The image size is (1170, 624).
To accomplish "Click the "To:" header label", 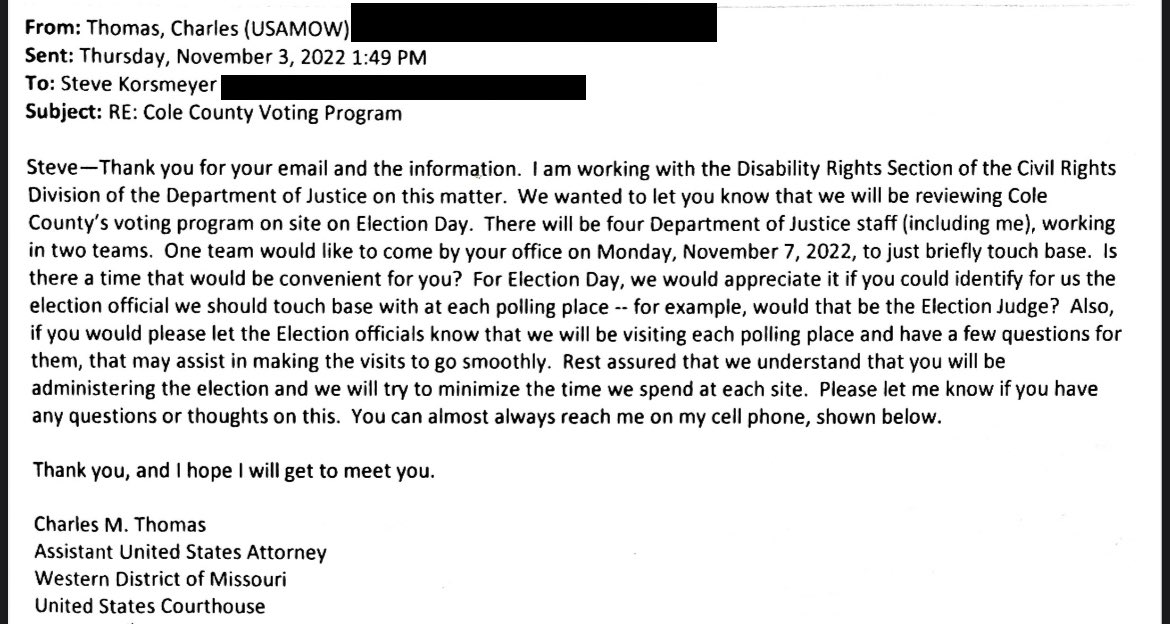I will (x=40, y=84).
